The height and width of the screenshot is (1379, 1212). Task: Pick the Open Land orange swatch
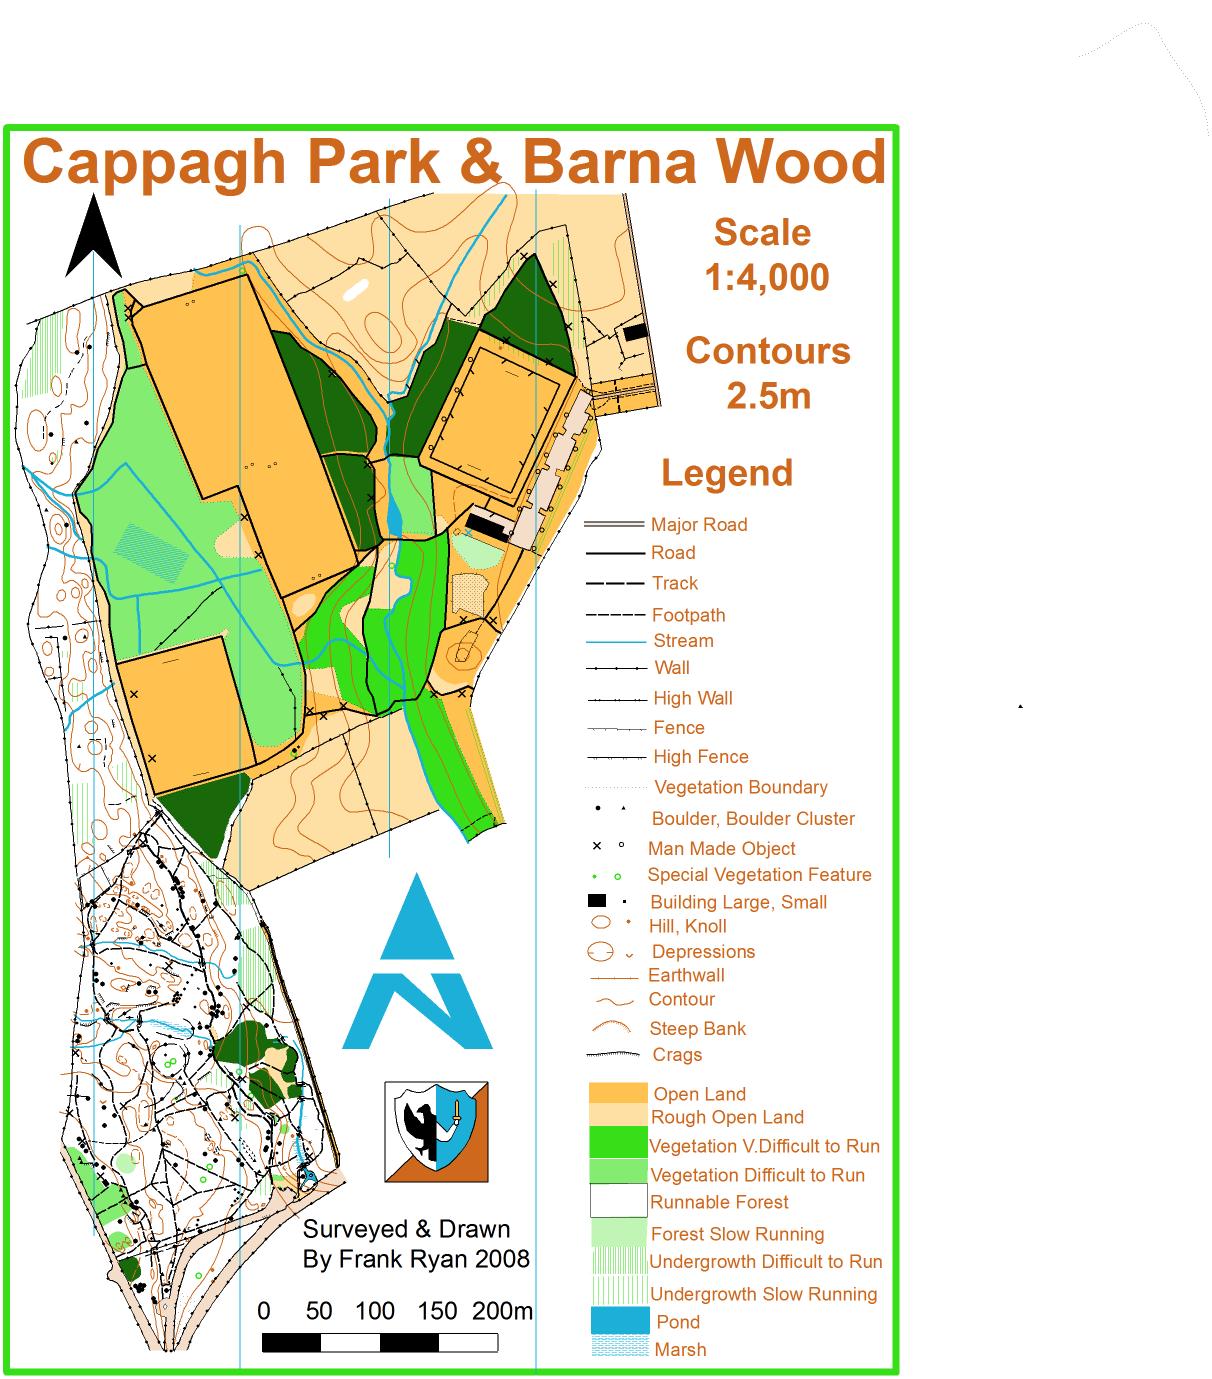point(617,1093)
